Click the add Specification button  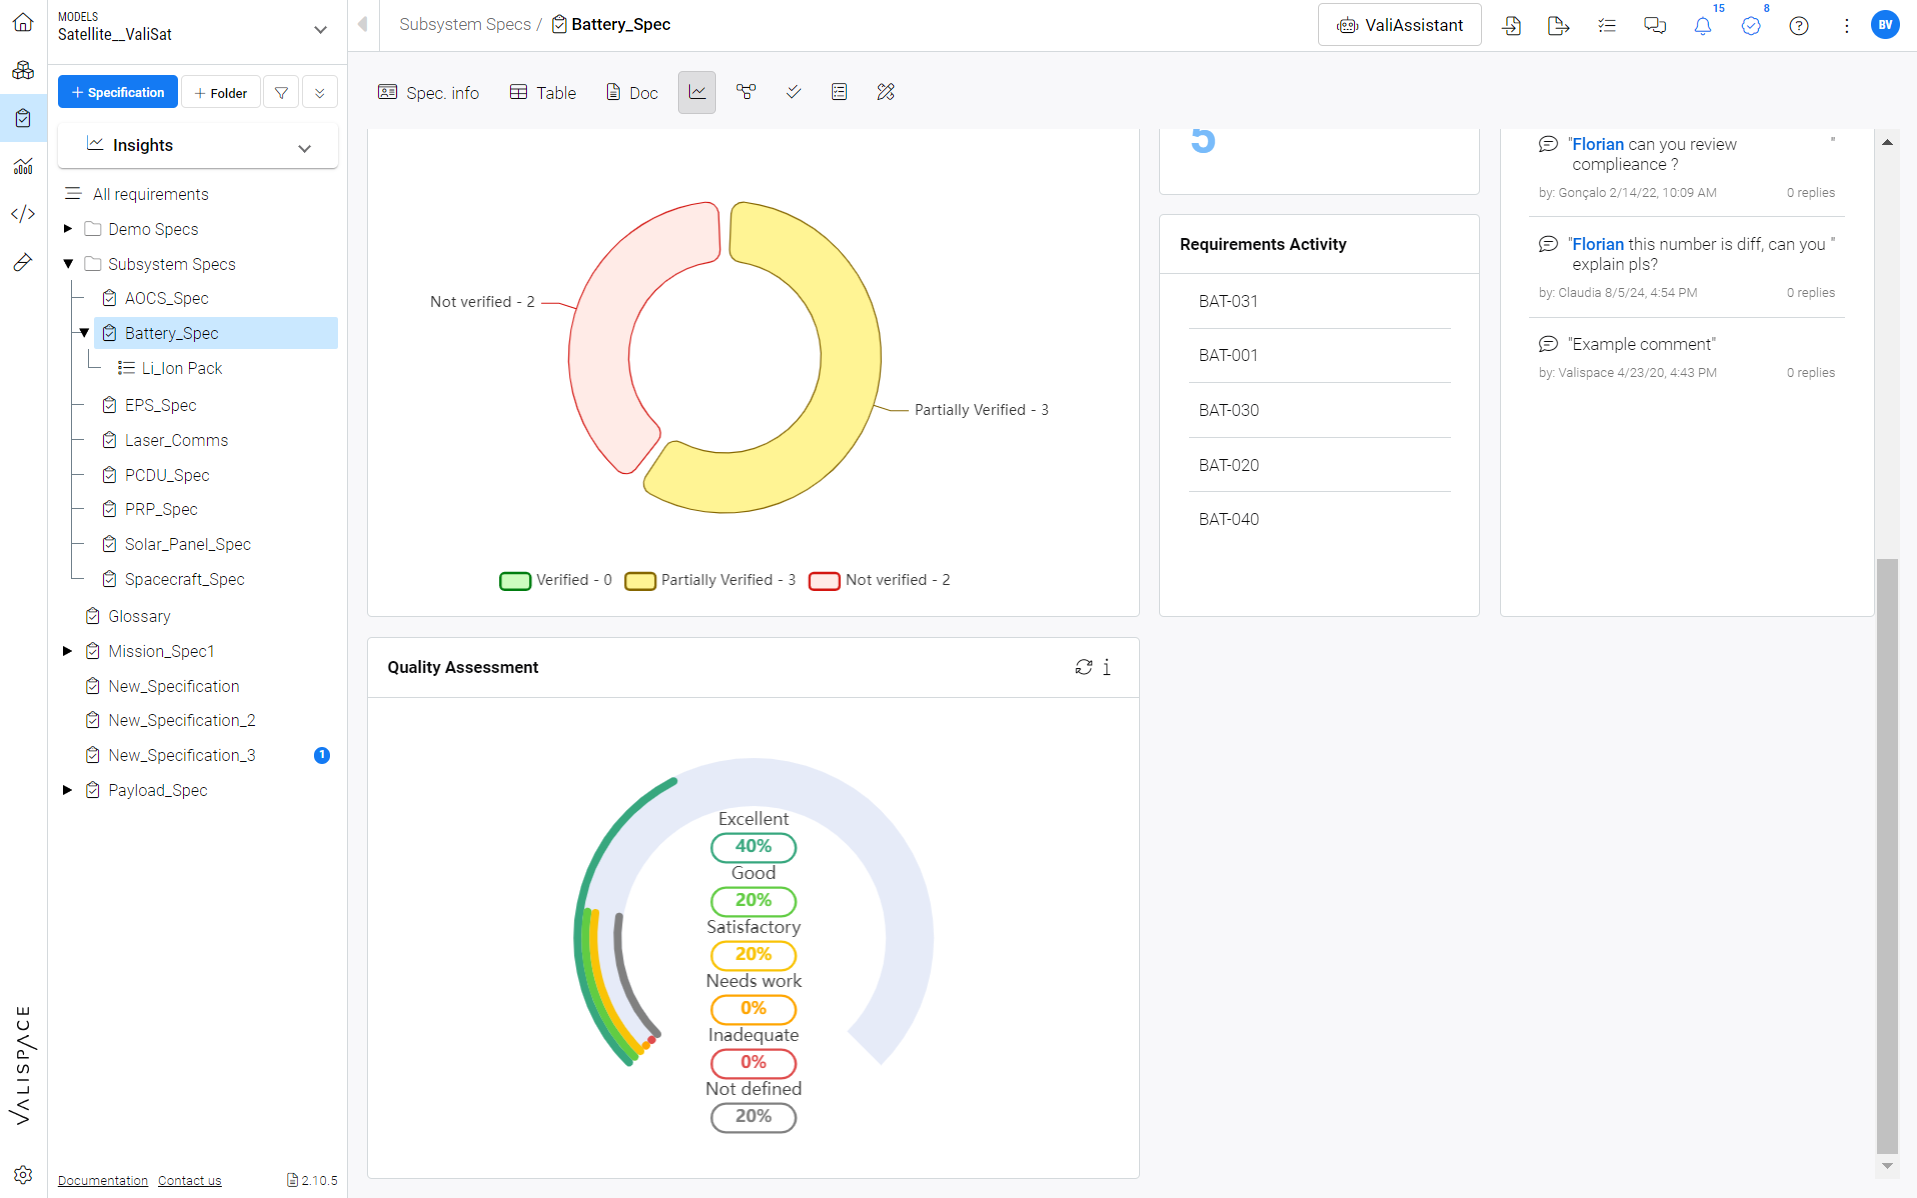(x=118, y=92)
